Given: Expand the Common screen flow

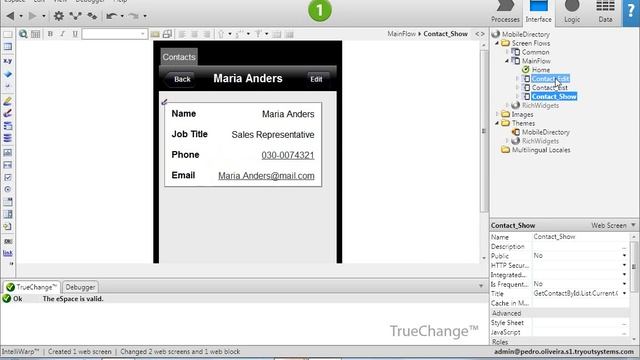Looking at the screenshot, I should (x=507, y=52).
